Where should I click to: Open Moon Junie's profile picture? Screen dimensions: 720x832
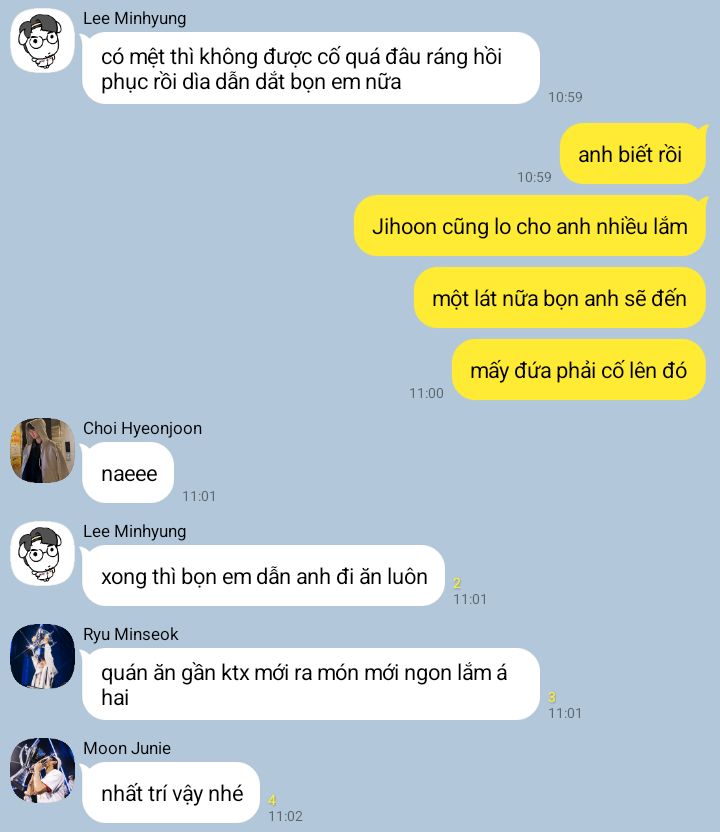42,770
